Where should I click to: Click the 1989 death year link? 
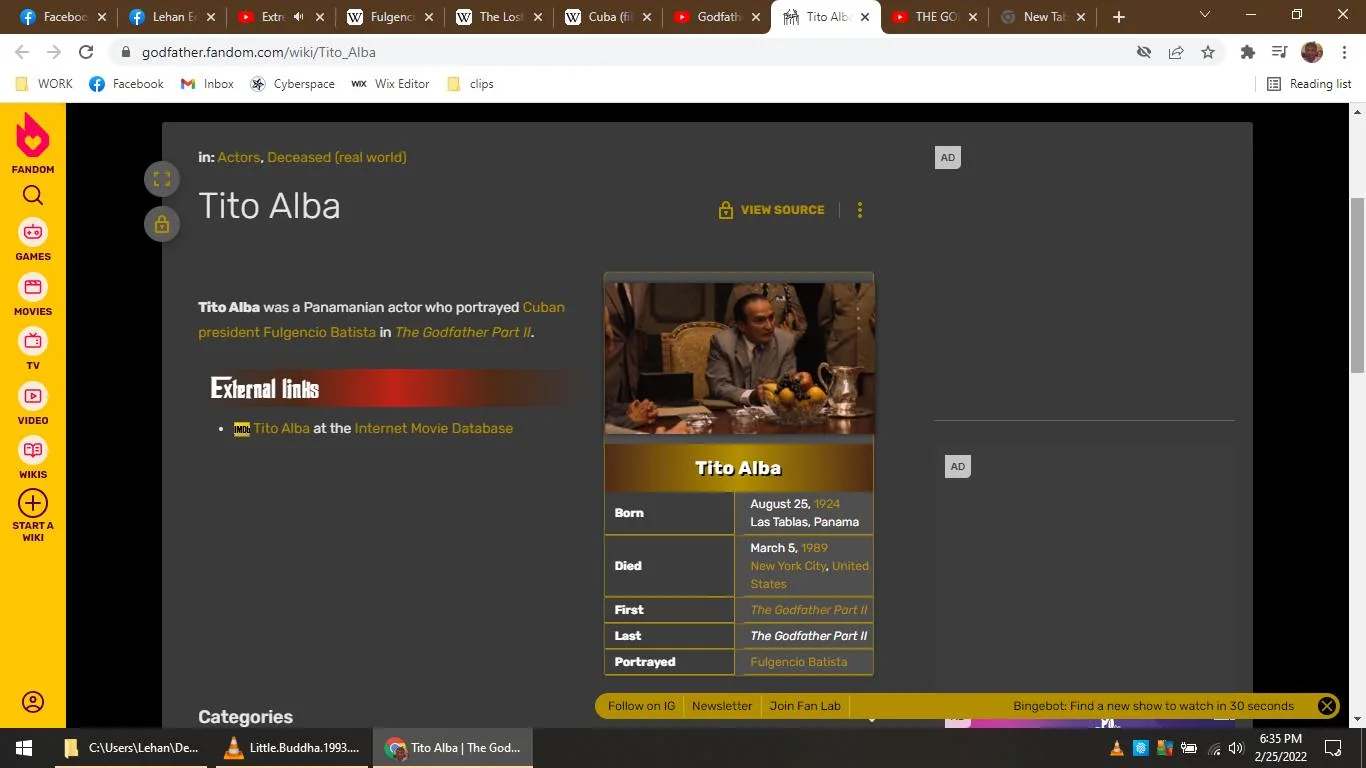tap(814, 548)
